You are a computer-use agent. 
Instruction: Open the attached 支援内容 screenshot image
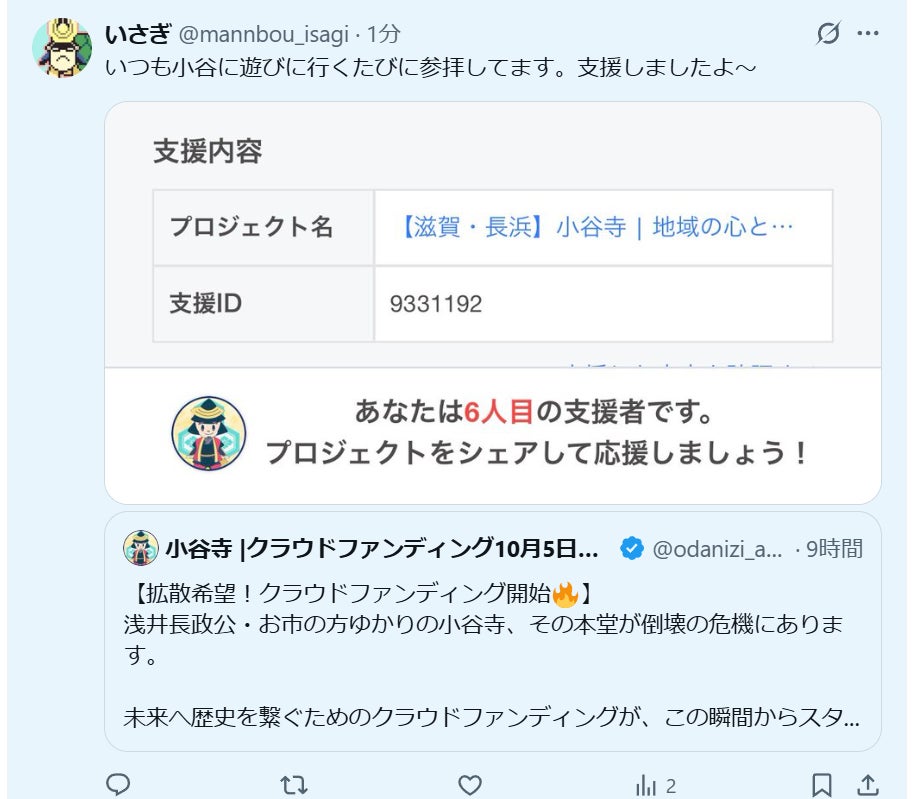point(493,302)
